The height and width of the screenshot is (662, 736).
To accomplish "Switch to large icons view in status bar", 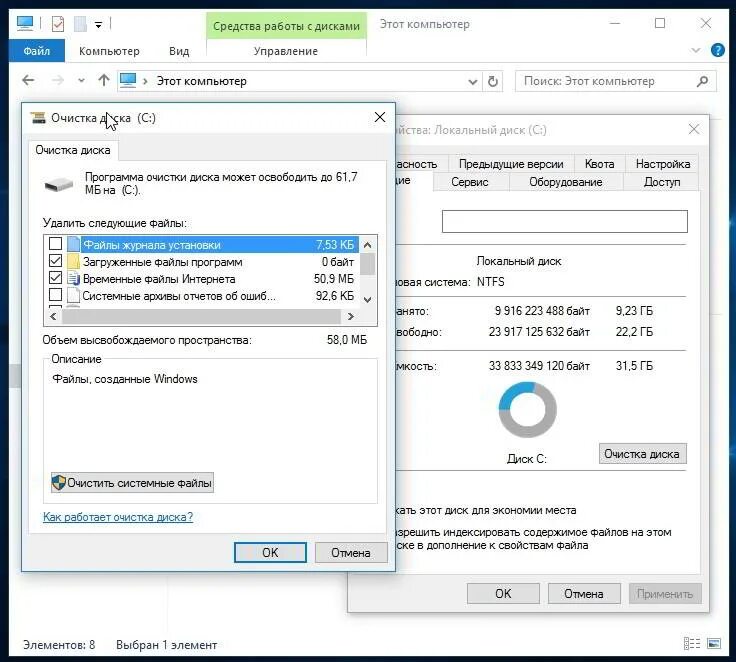I will 714,643.
